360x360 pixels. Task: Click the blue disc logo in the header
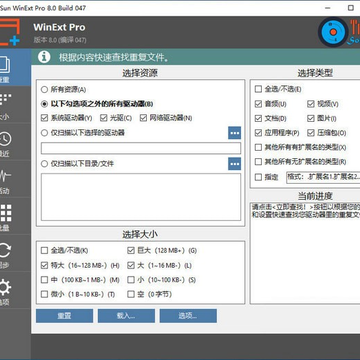333,32
